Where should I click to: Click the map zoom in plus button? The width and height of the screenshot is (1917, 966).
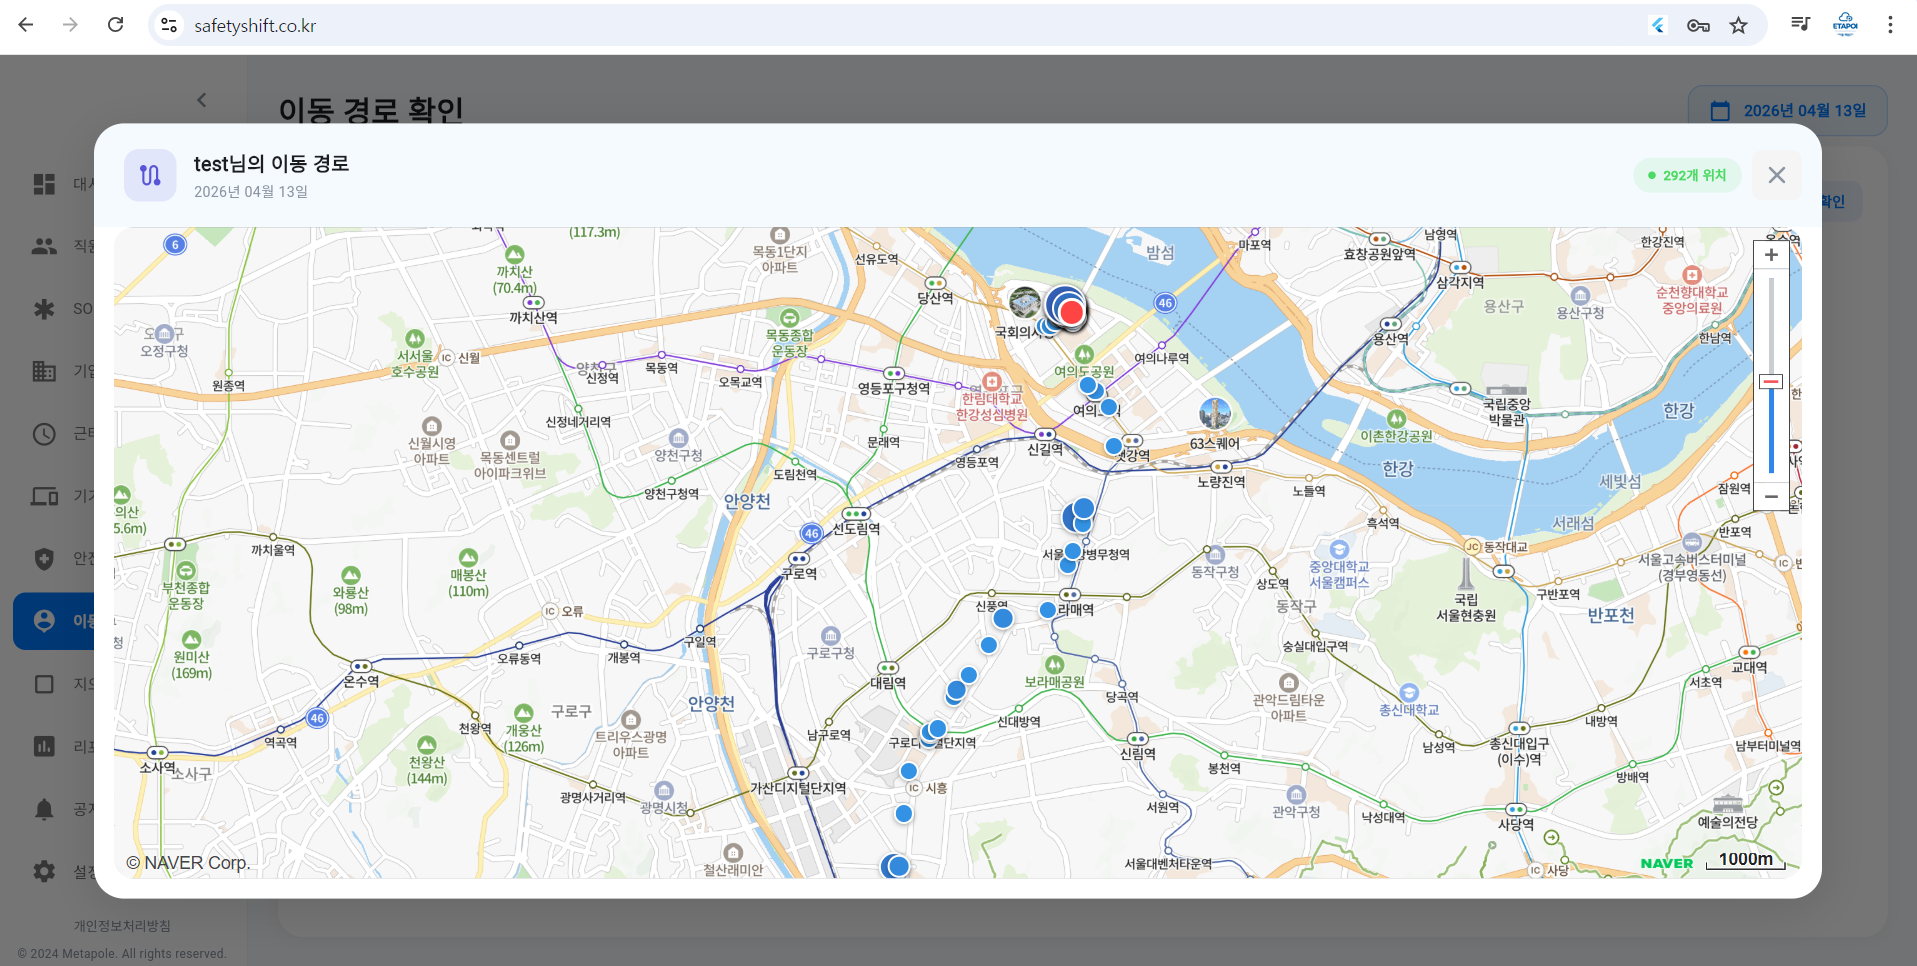click(1771, 255)
